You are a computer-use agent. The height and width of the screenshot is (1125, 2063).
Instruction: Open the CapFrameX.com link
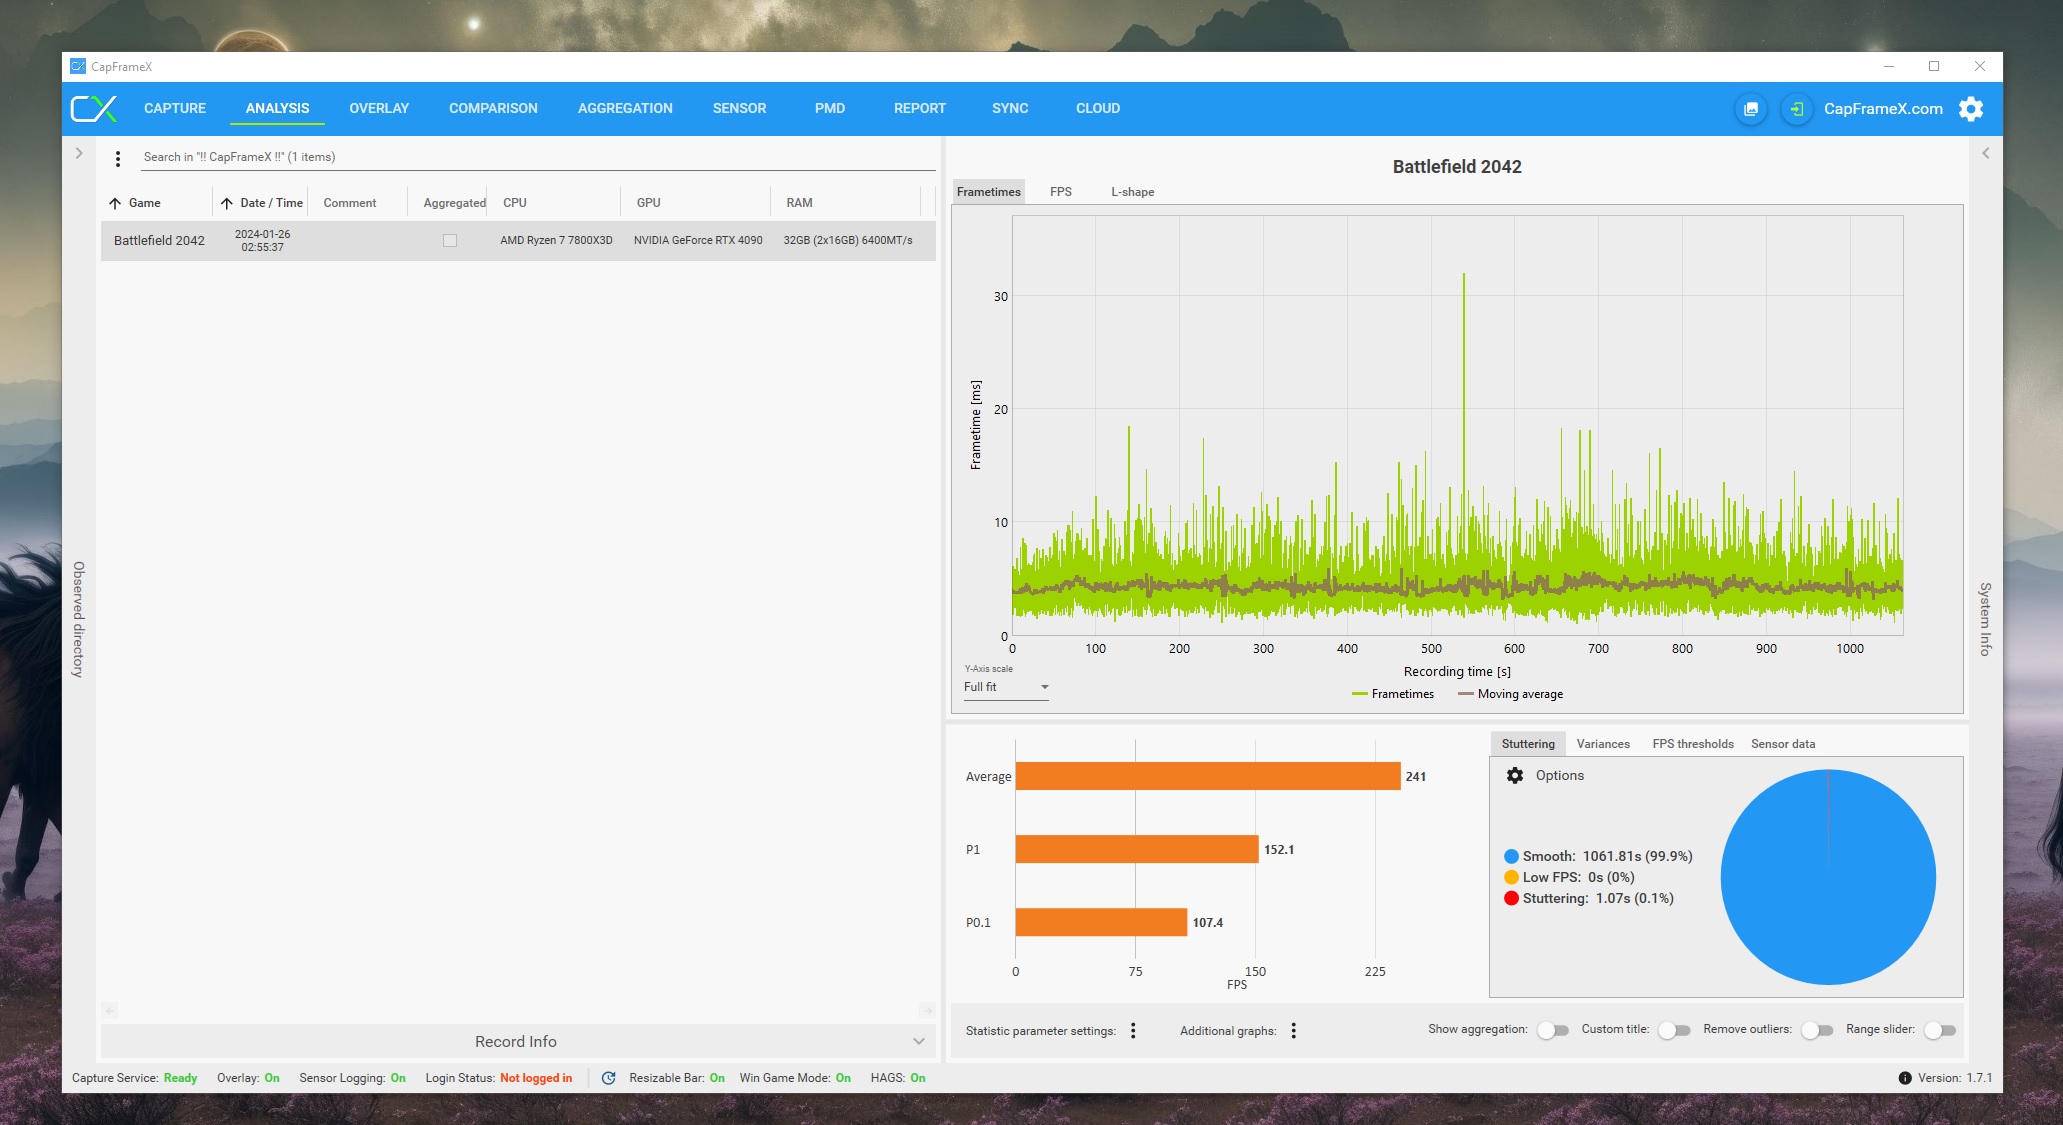(x=1883, y=109)
